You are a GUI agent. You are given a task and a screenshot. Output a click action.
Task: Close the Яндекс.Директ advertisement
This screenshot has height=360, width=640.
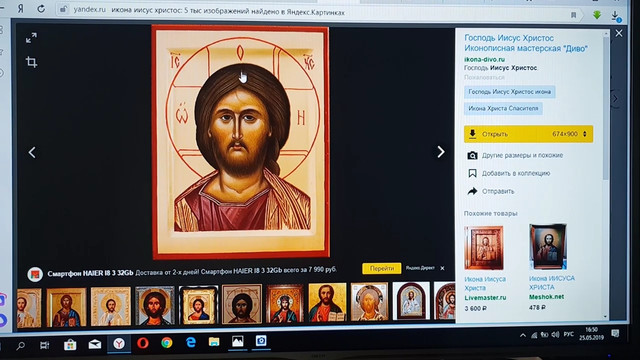click(x=442, y=268)
